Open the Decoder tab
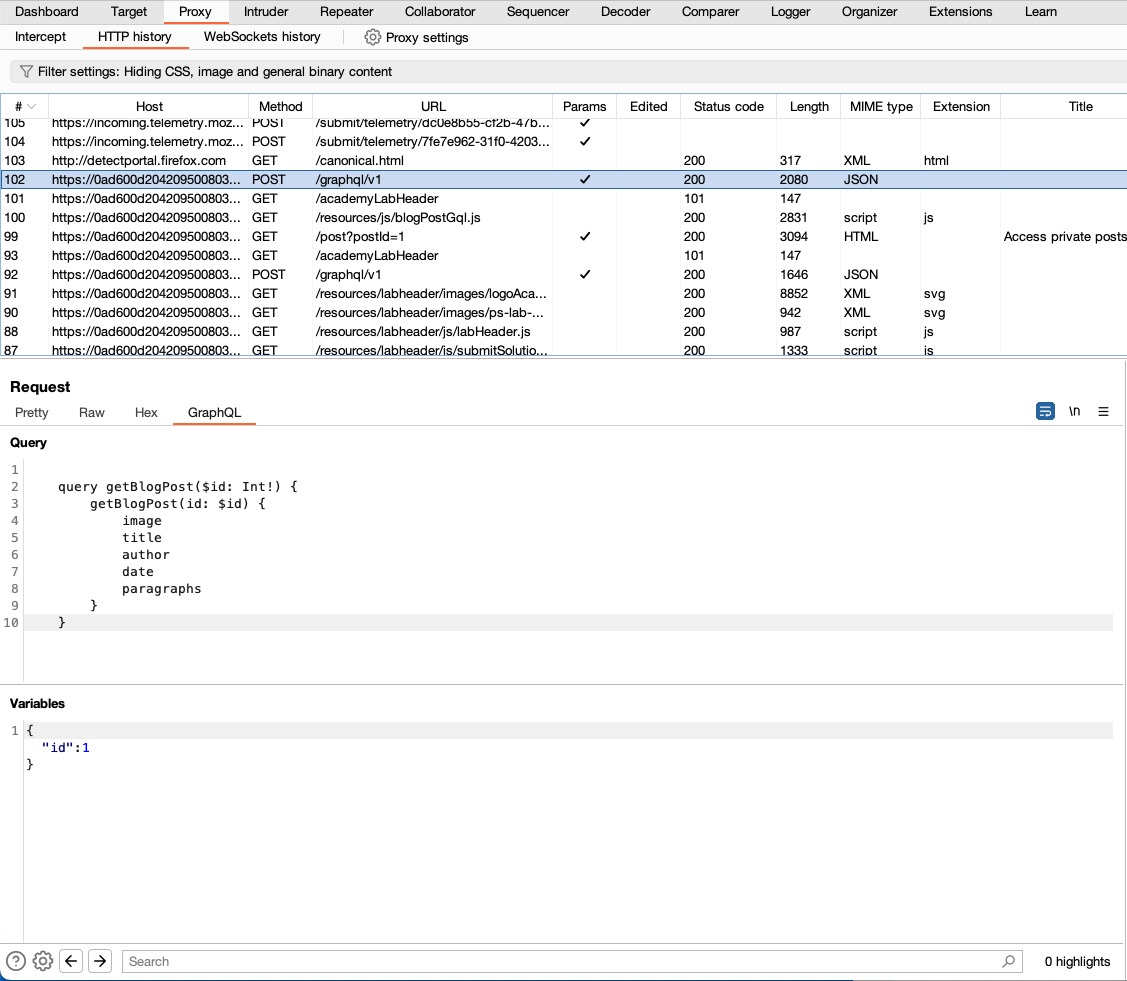The height and width of the screenshot is (981, 1127). (625, 11)
